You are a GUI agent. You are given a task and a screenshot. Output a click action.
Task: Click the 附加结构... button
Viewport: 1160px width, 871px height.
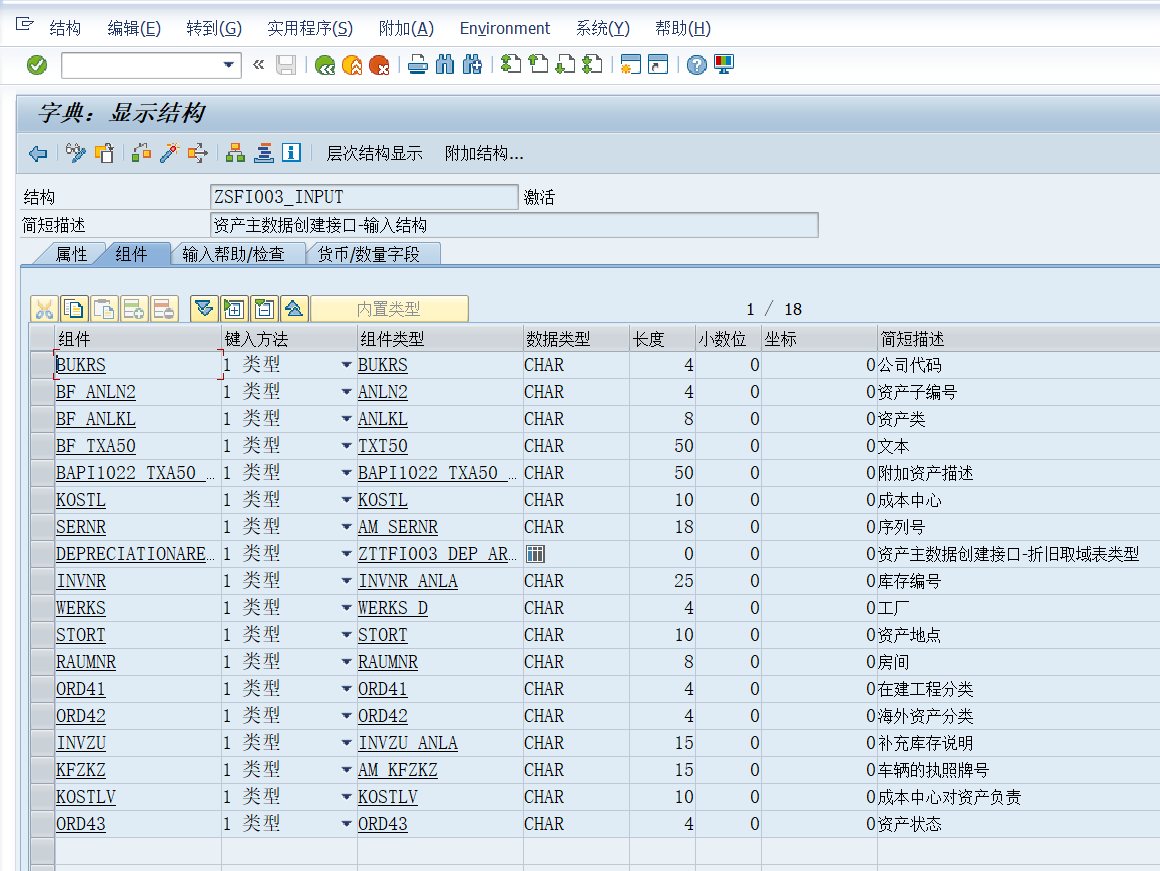tap(484, 153)
